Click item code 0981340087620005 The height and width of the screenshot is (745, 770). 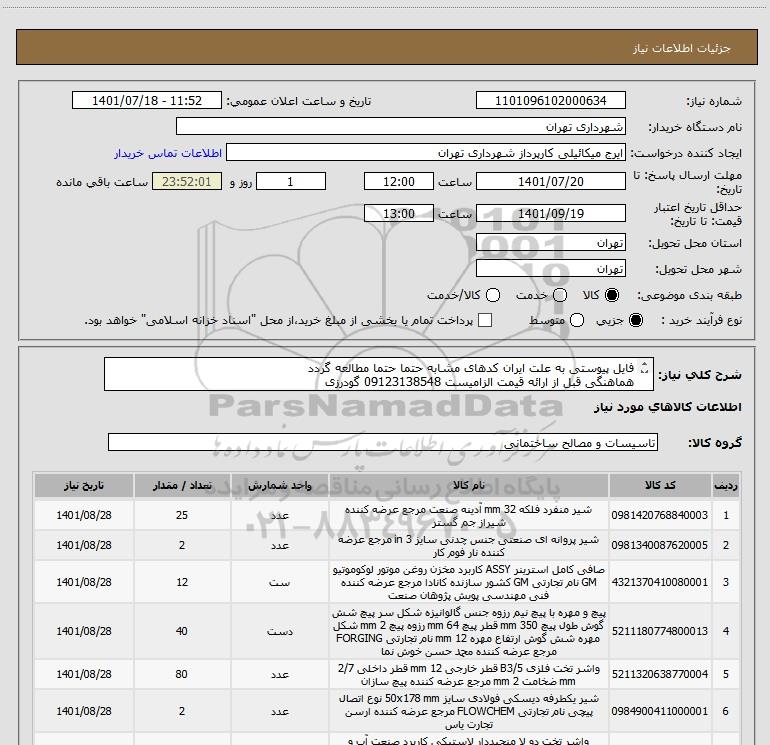pos(660,545)
